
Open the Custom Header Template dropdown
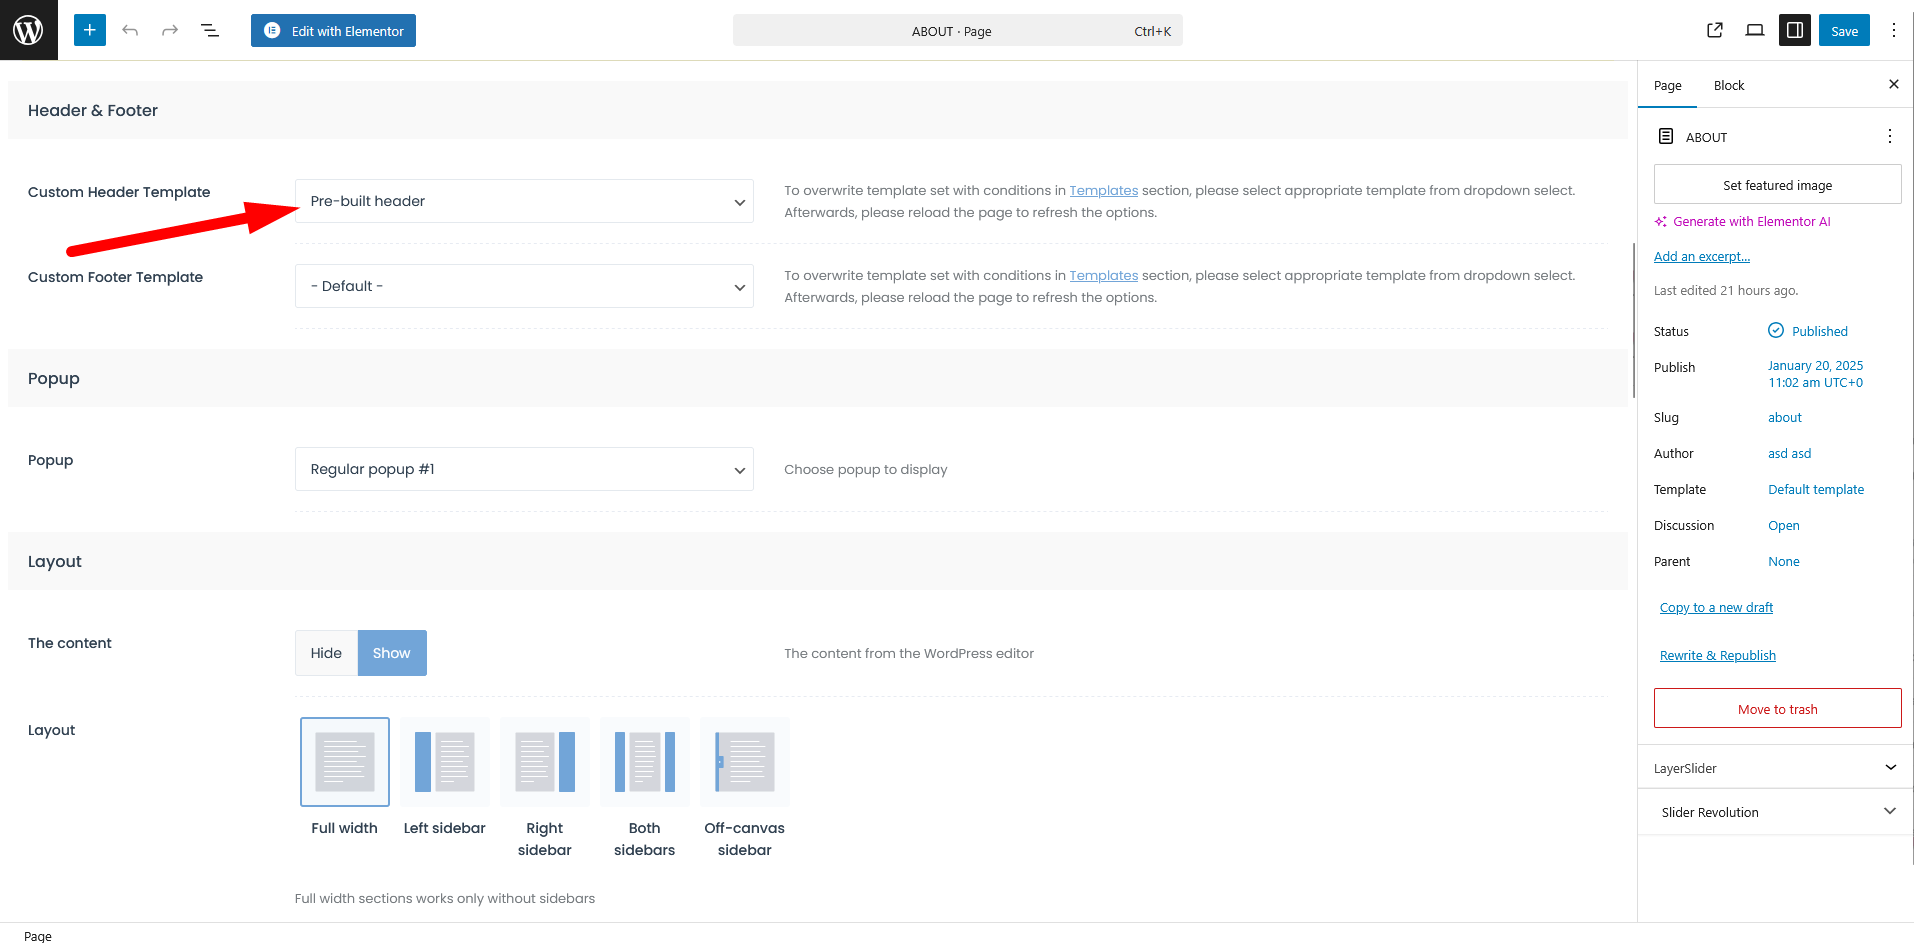(524, 201)
